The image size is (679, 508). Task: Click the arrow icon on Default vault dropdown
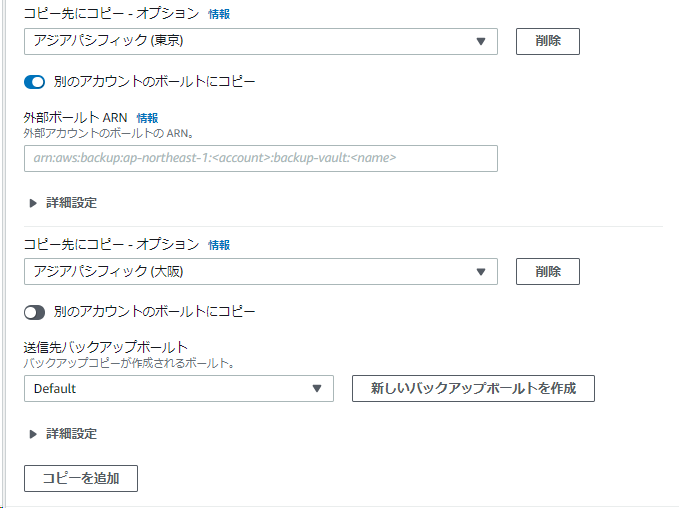(317, 388)
